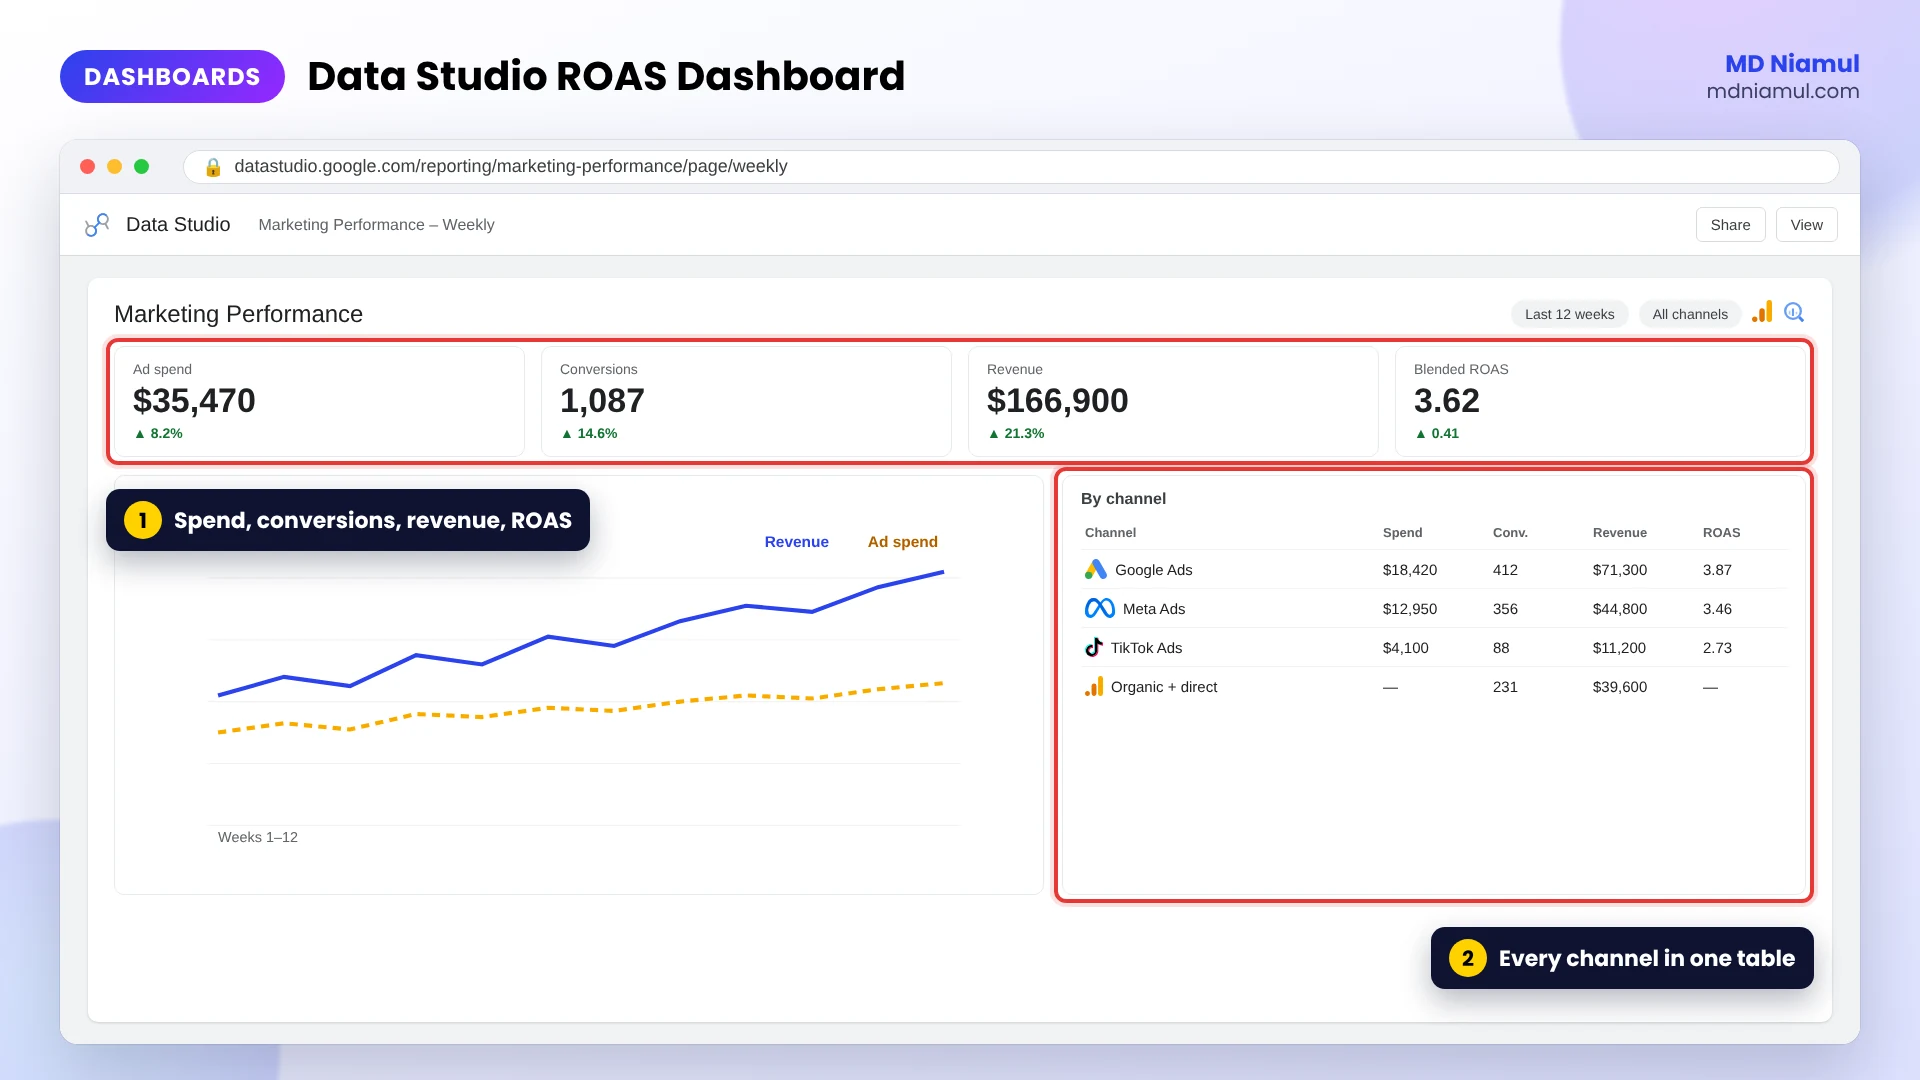Click the DASHBOARDS badge

pos(172,77)
